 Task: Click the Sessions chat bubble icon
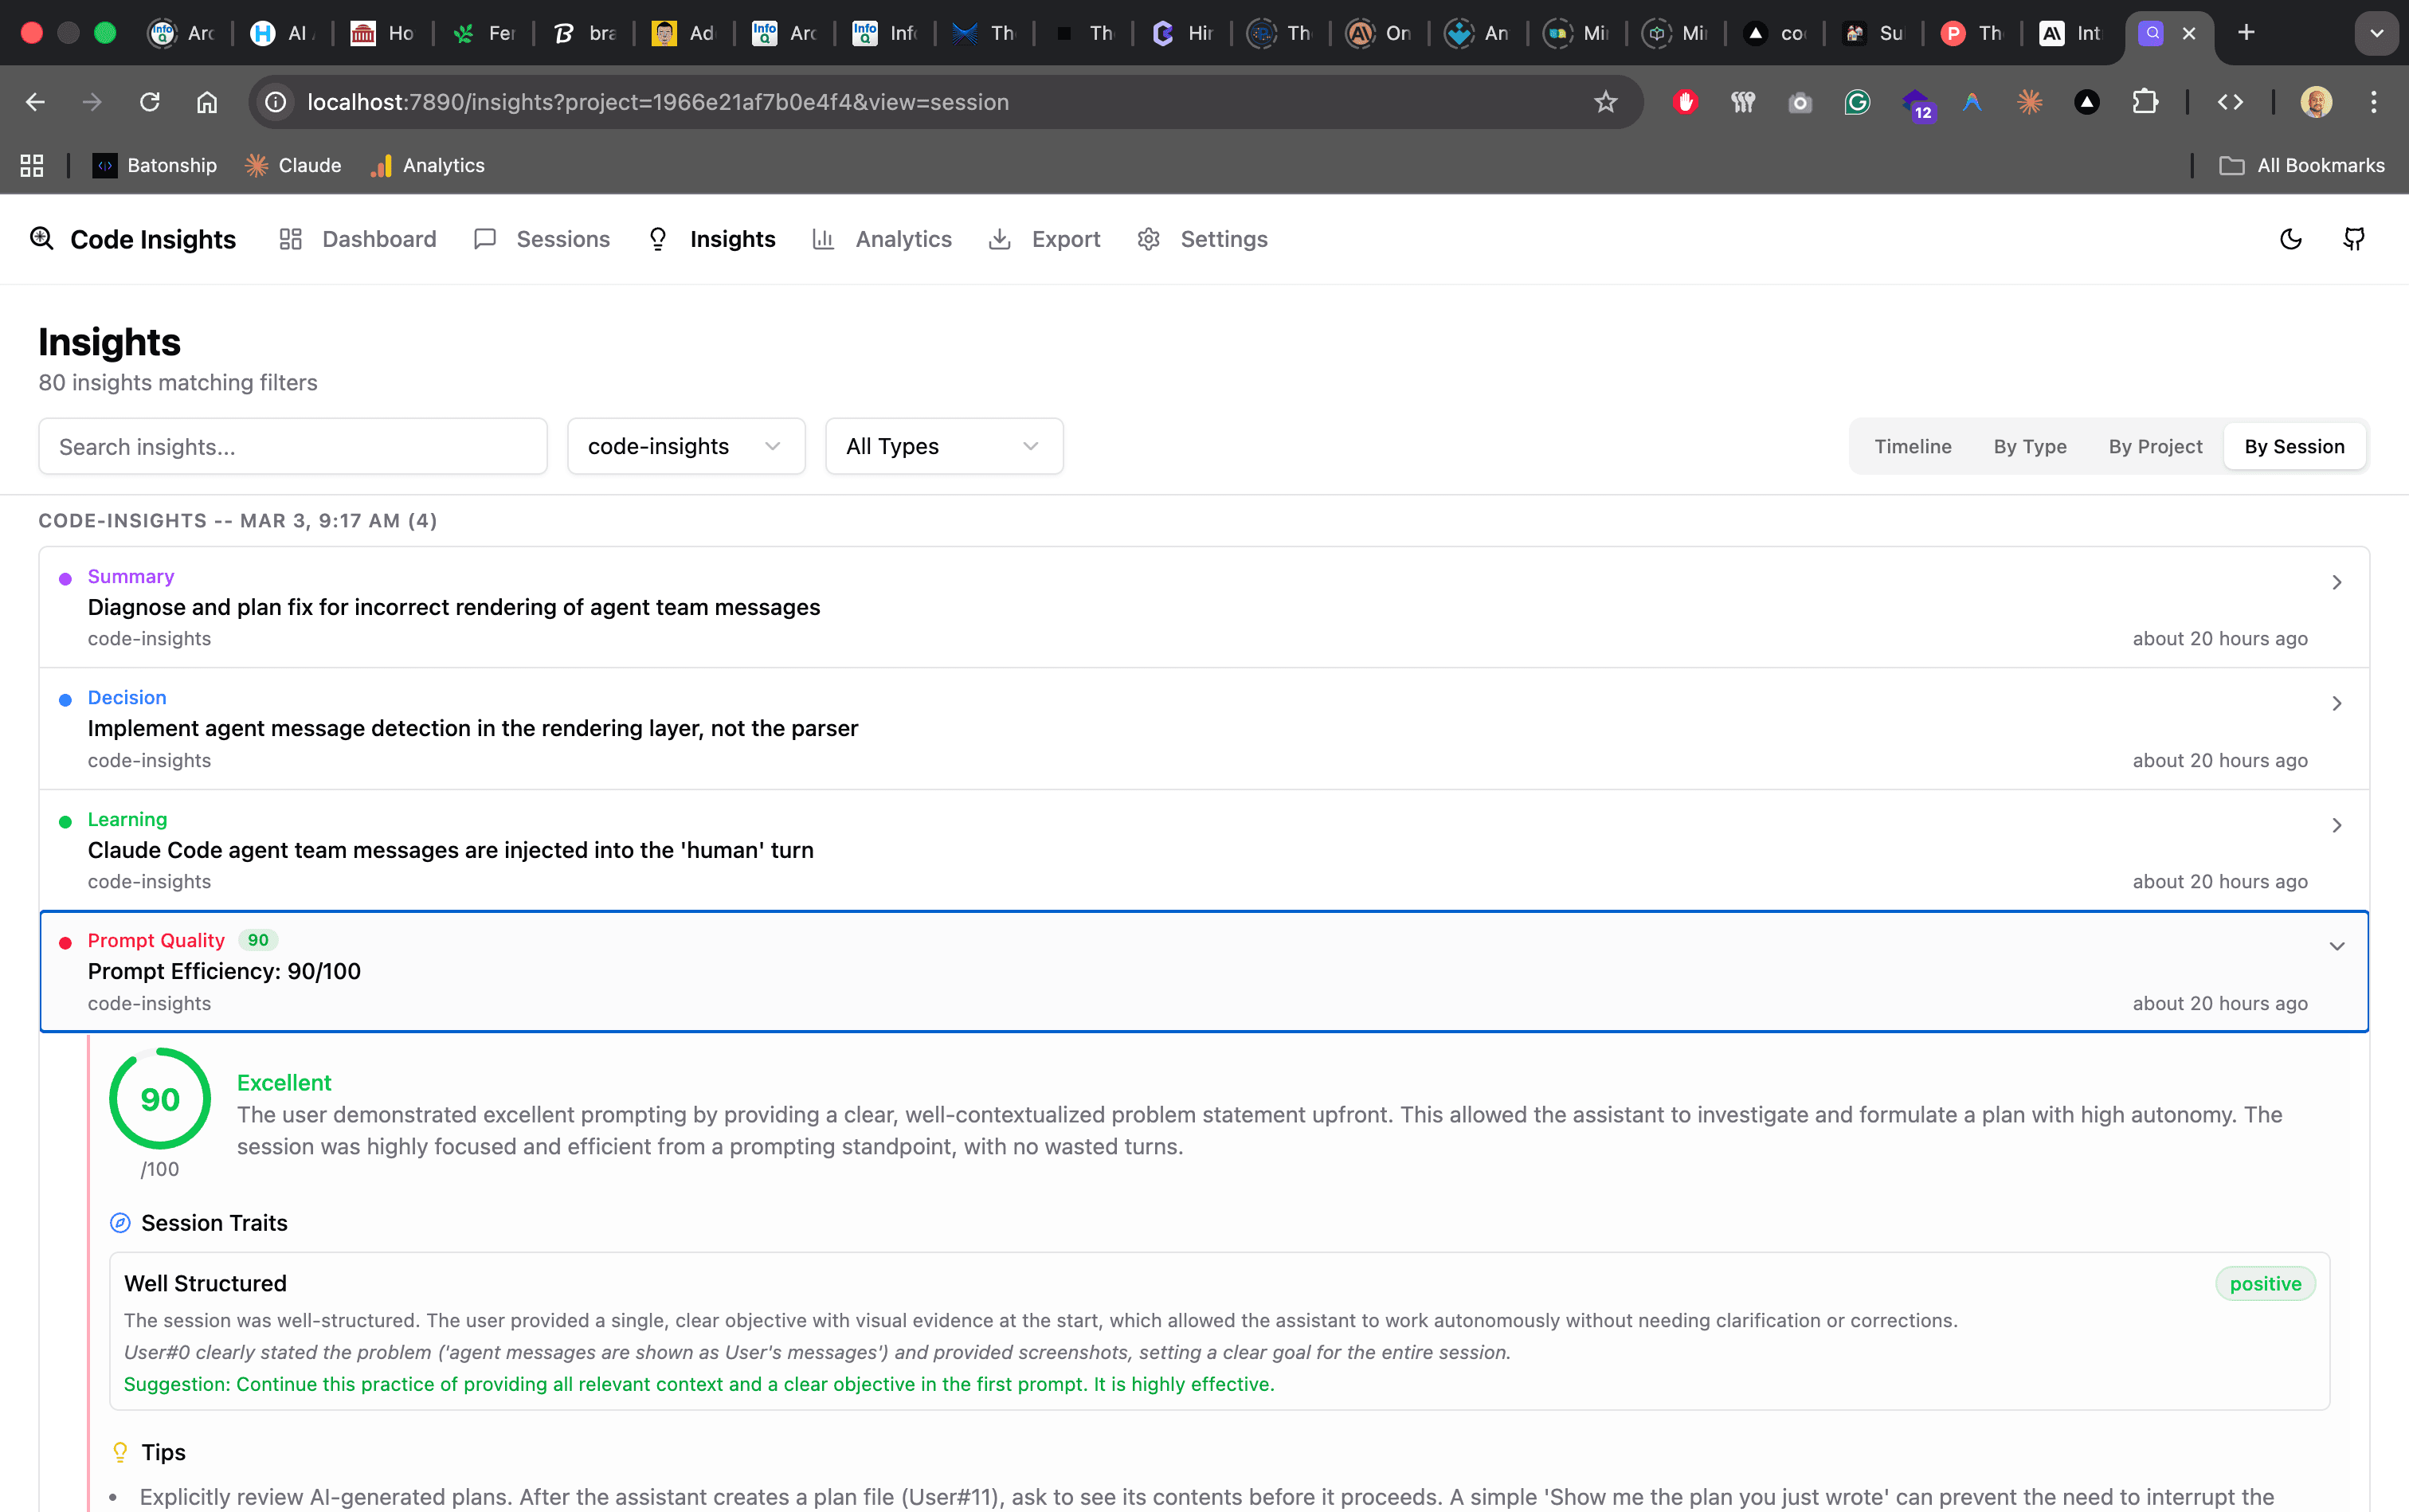click(485, 239)
